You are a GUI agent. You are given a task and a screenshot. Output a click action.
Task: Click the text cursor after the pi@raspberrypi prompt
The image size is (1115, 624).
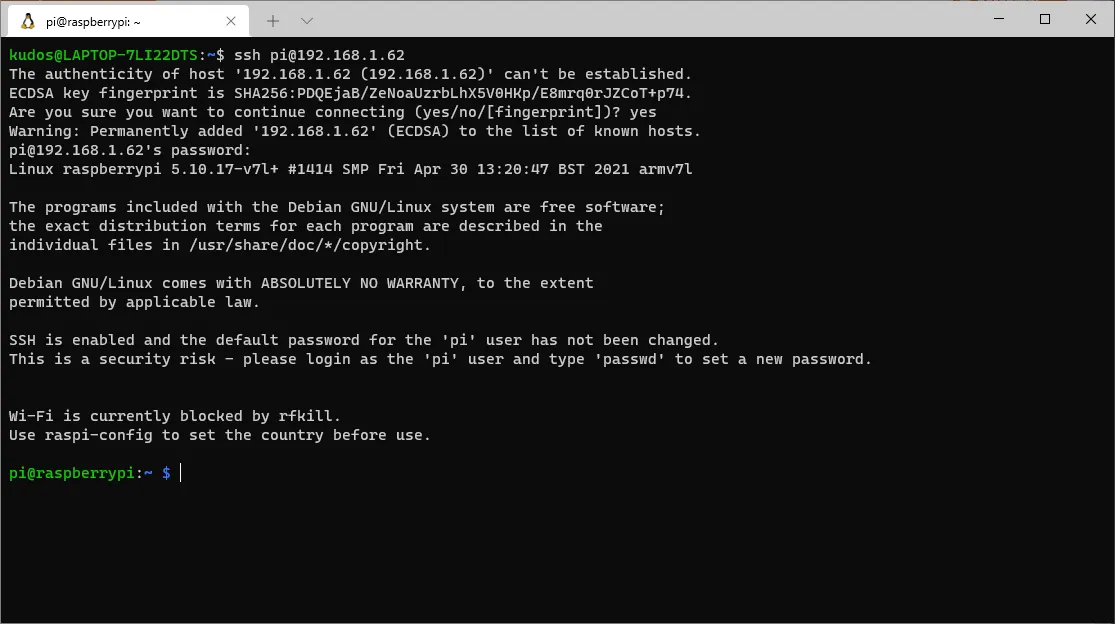click(x=181, y=473)
